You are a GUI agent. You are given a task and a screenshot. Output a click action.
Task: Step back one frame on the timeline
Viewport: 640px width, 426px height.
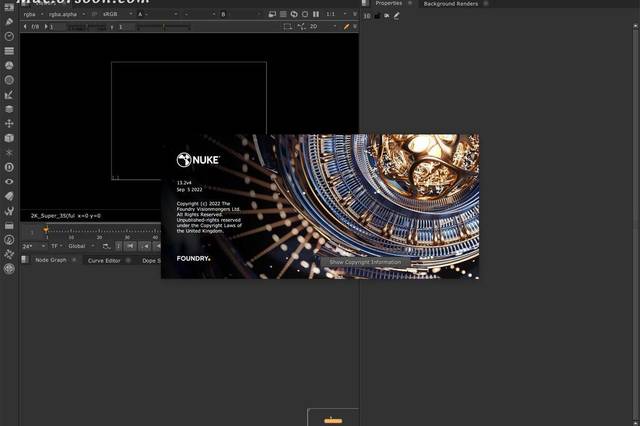click(x=145, y=246)
